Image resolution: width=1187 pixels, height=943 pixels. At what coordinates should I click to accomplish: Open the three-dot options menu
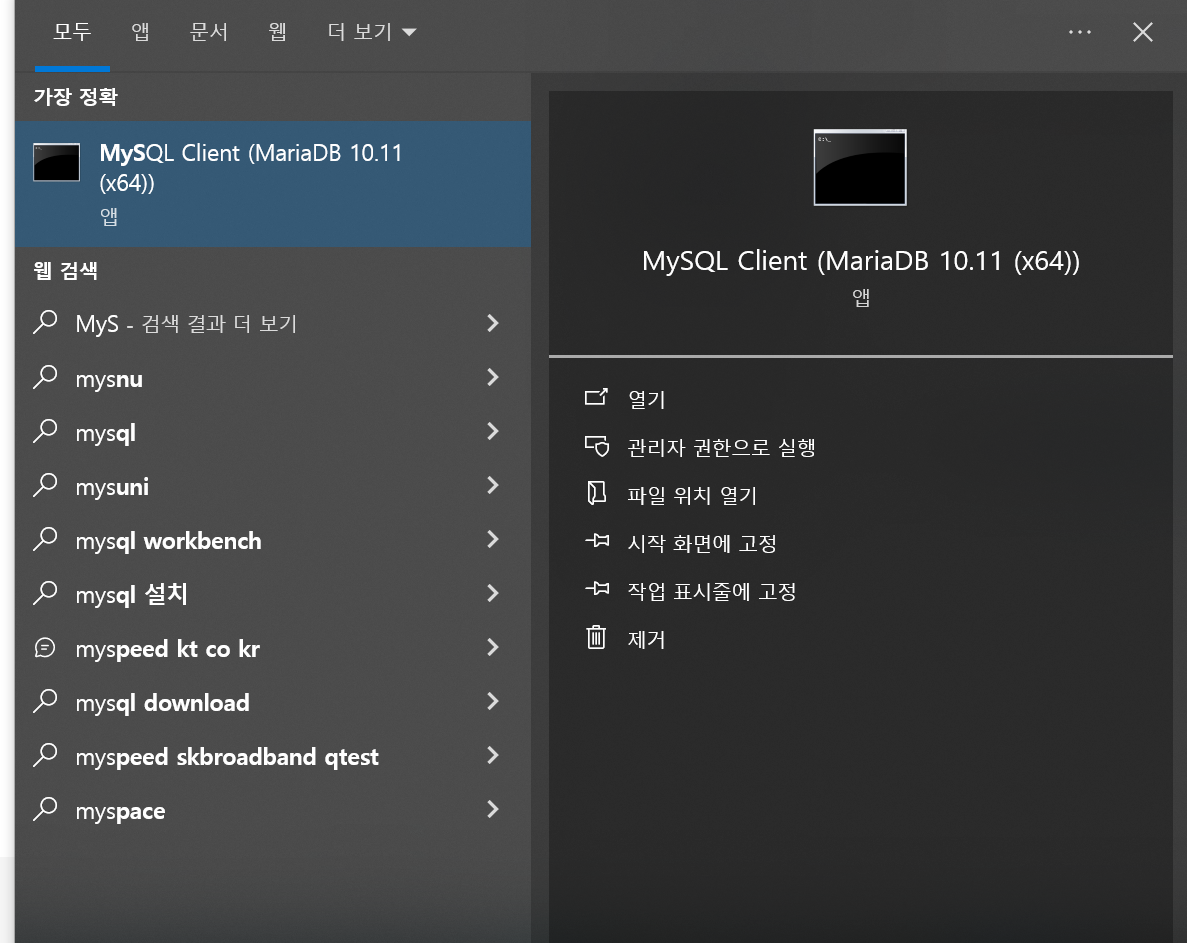[x=1080, y=32]
